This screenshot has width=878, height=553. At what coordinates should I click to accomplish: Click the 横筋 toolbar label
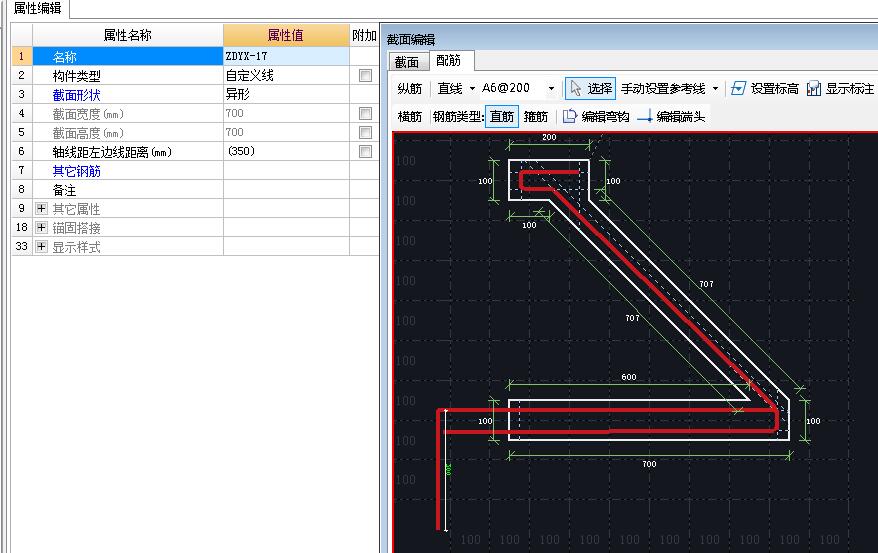point(409,116)
